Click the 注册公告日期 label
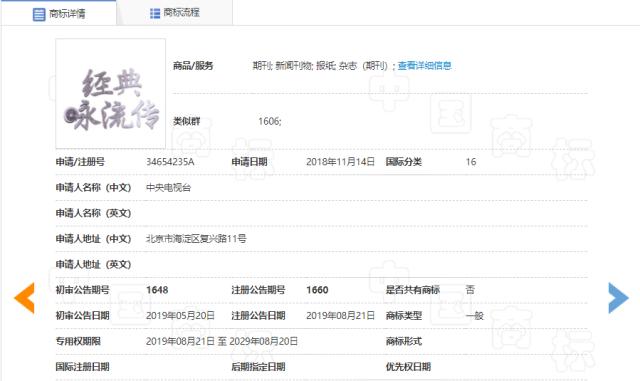Viewport: 640px width, 381px height. coord(258,316)
